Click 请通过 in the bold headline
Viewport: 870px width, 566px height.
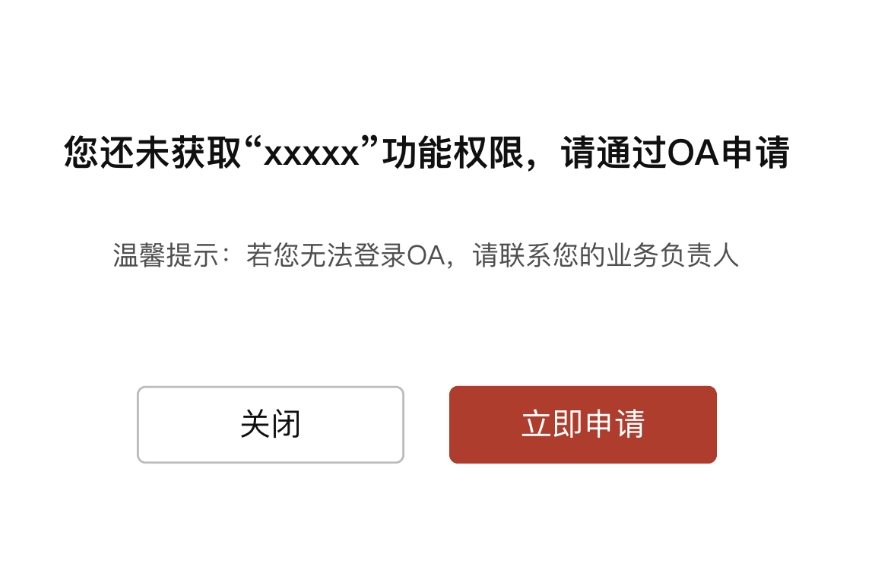tap(614, 152)
